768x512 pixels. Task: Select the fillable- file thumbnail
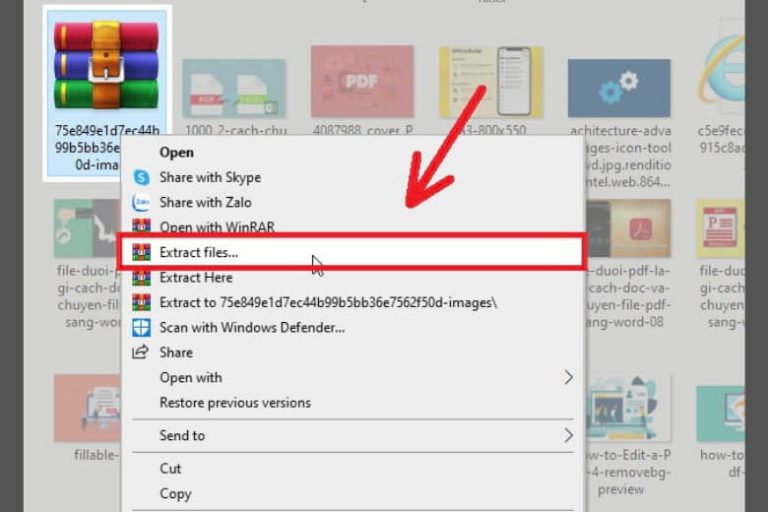[87, 409]
